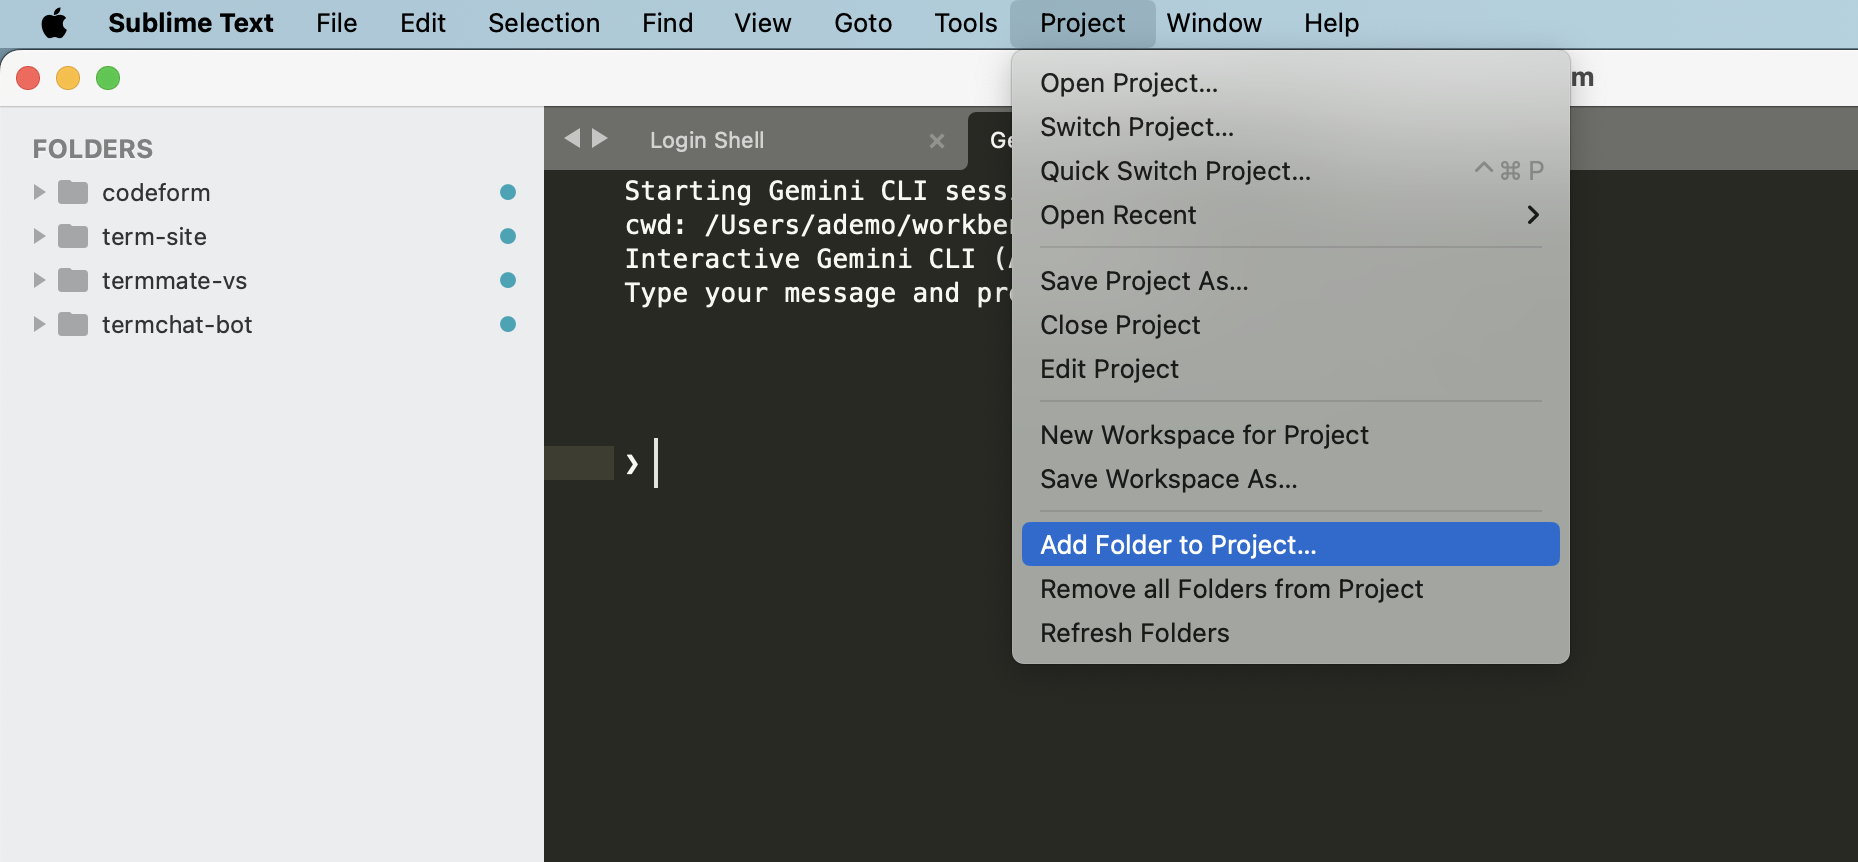The width and height of the screenshot is (1858, 862).
Task: Open the Help menu
Action: coord(1331,23)
